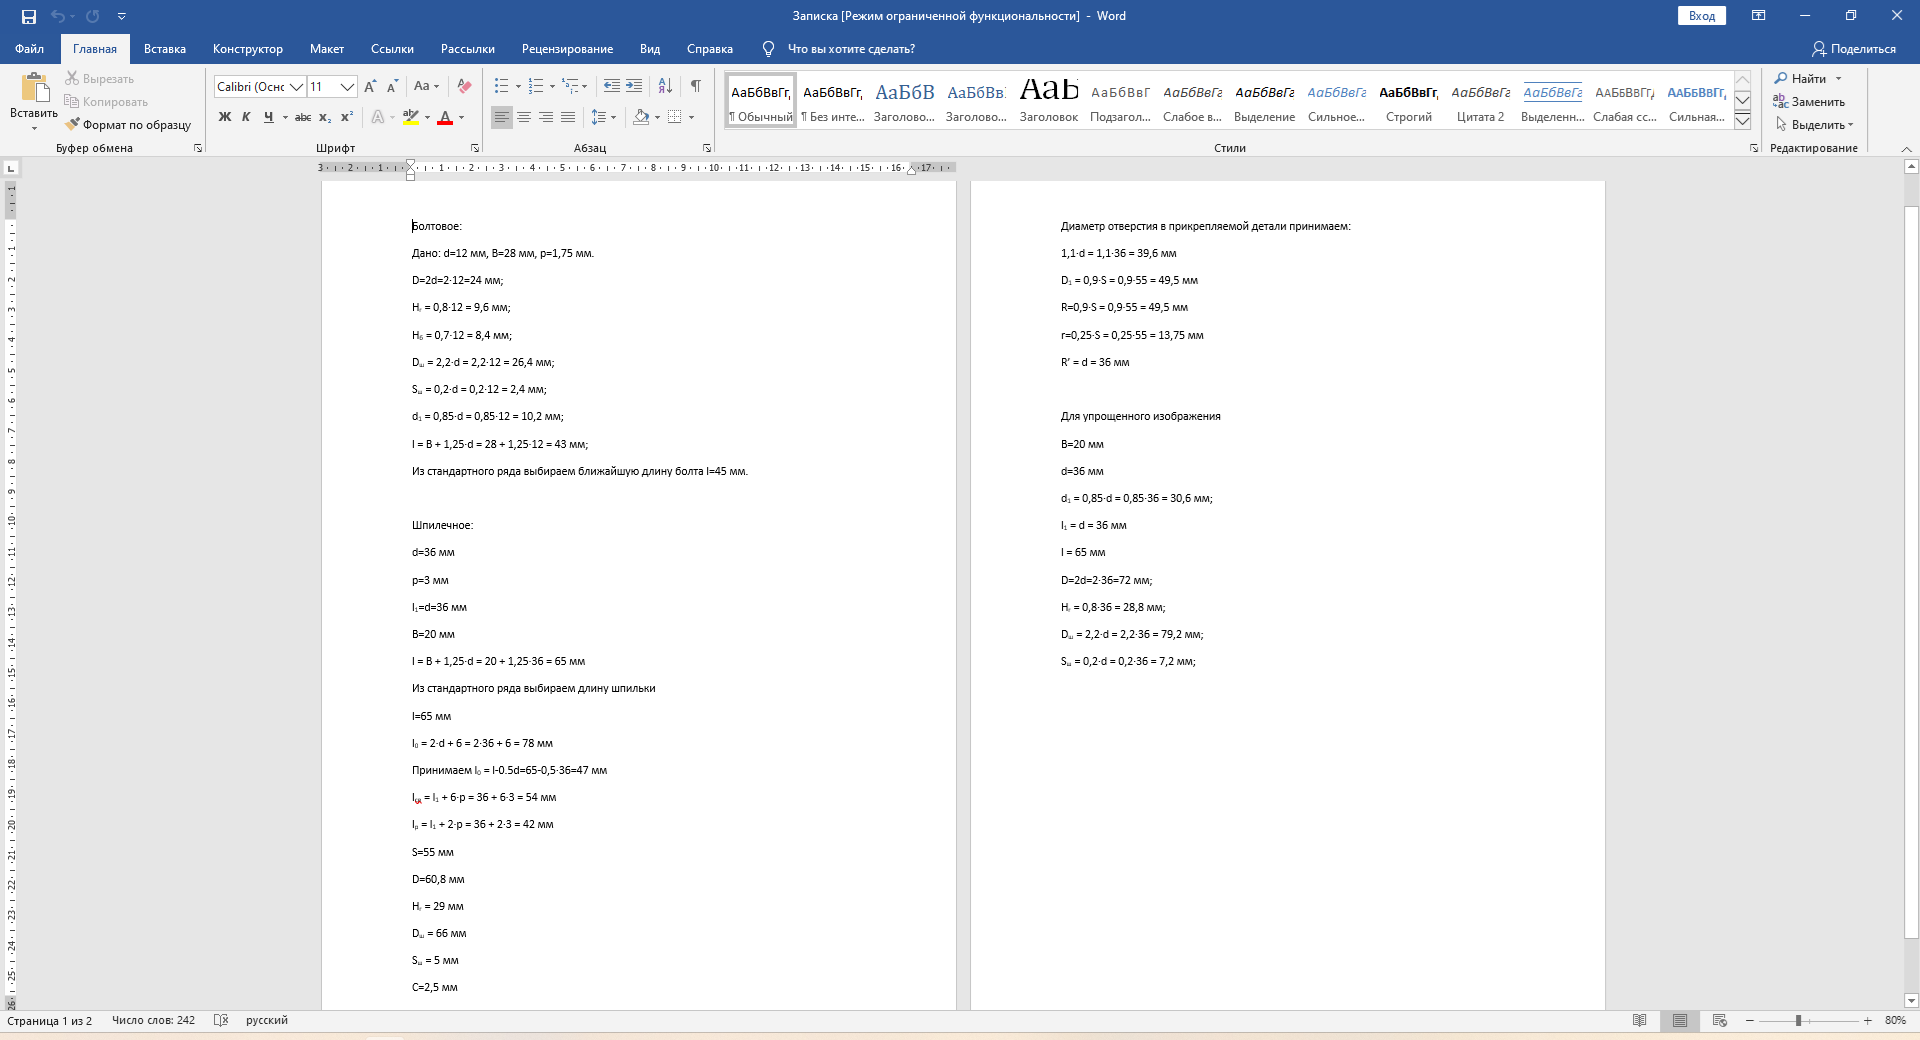The image size is (1920, 1040).
Task: Toggle Bold formatting button
Action: point(225,117)
